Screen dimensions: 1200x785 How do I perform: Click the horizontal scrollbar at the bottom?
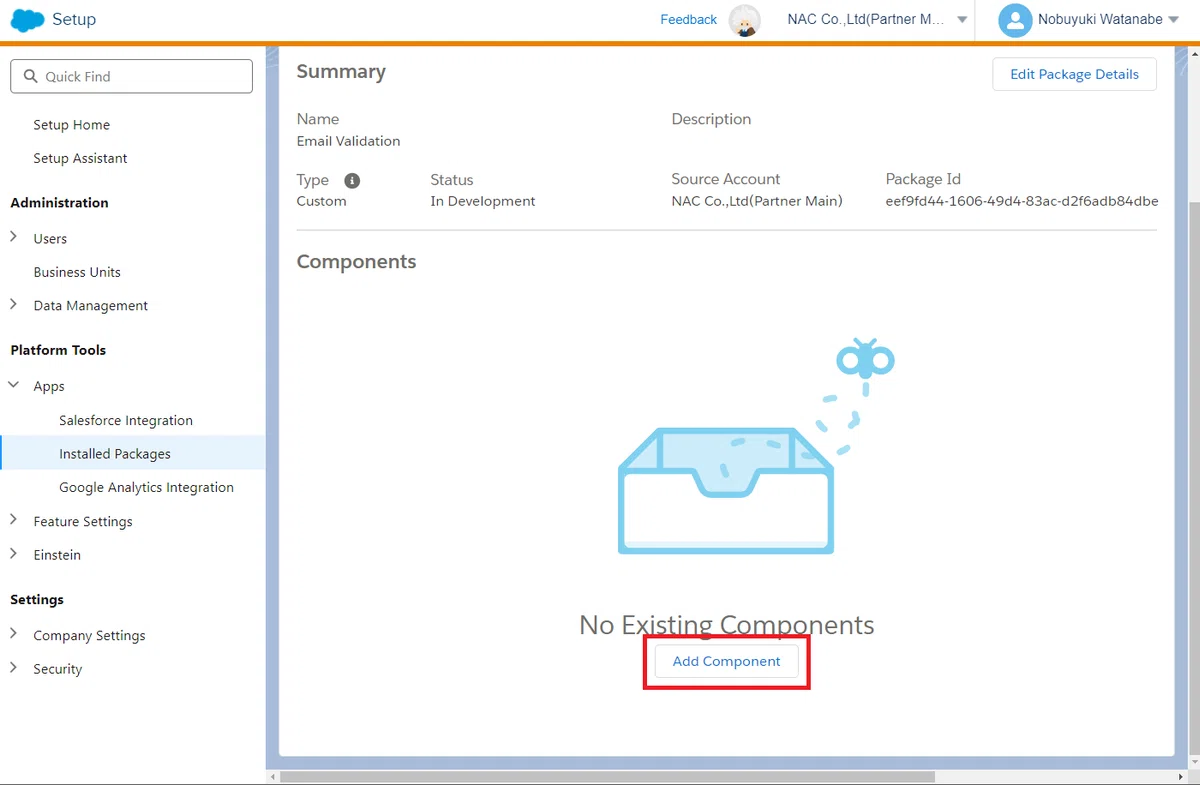(607, 777)
